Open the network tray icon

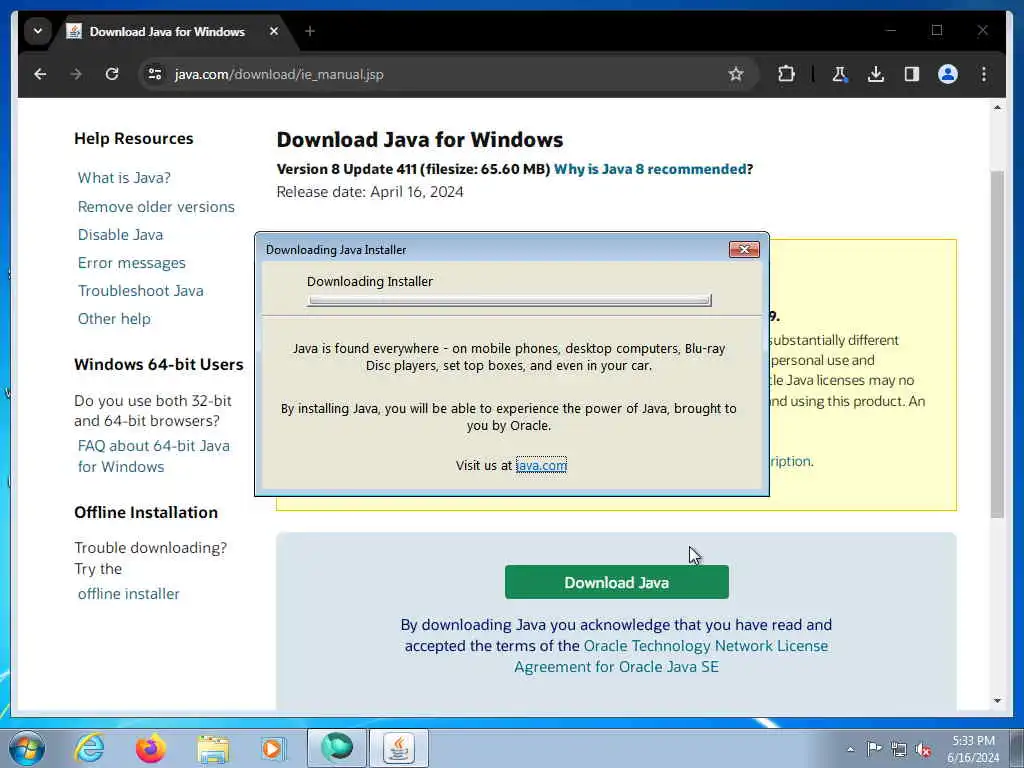[899, 749]
